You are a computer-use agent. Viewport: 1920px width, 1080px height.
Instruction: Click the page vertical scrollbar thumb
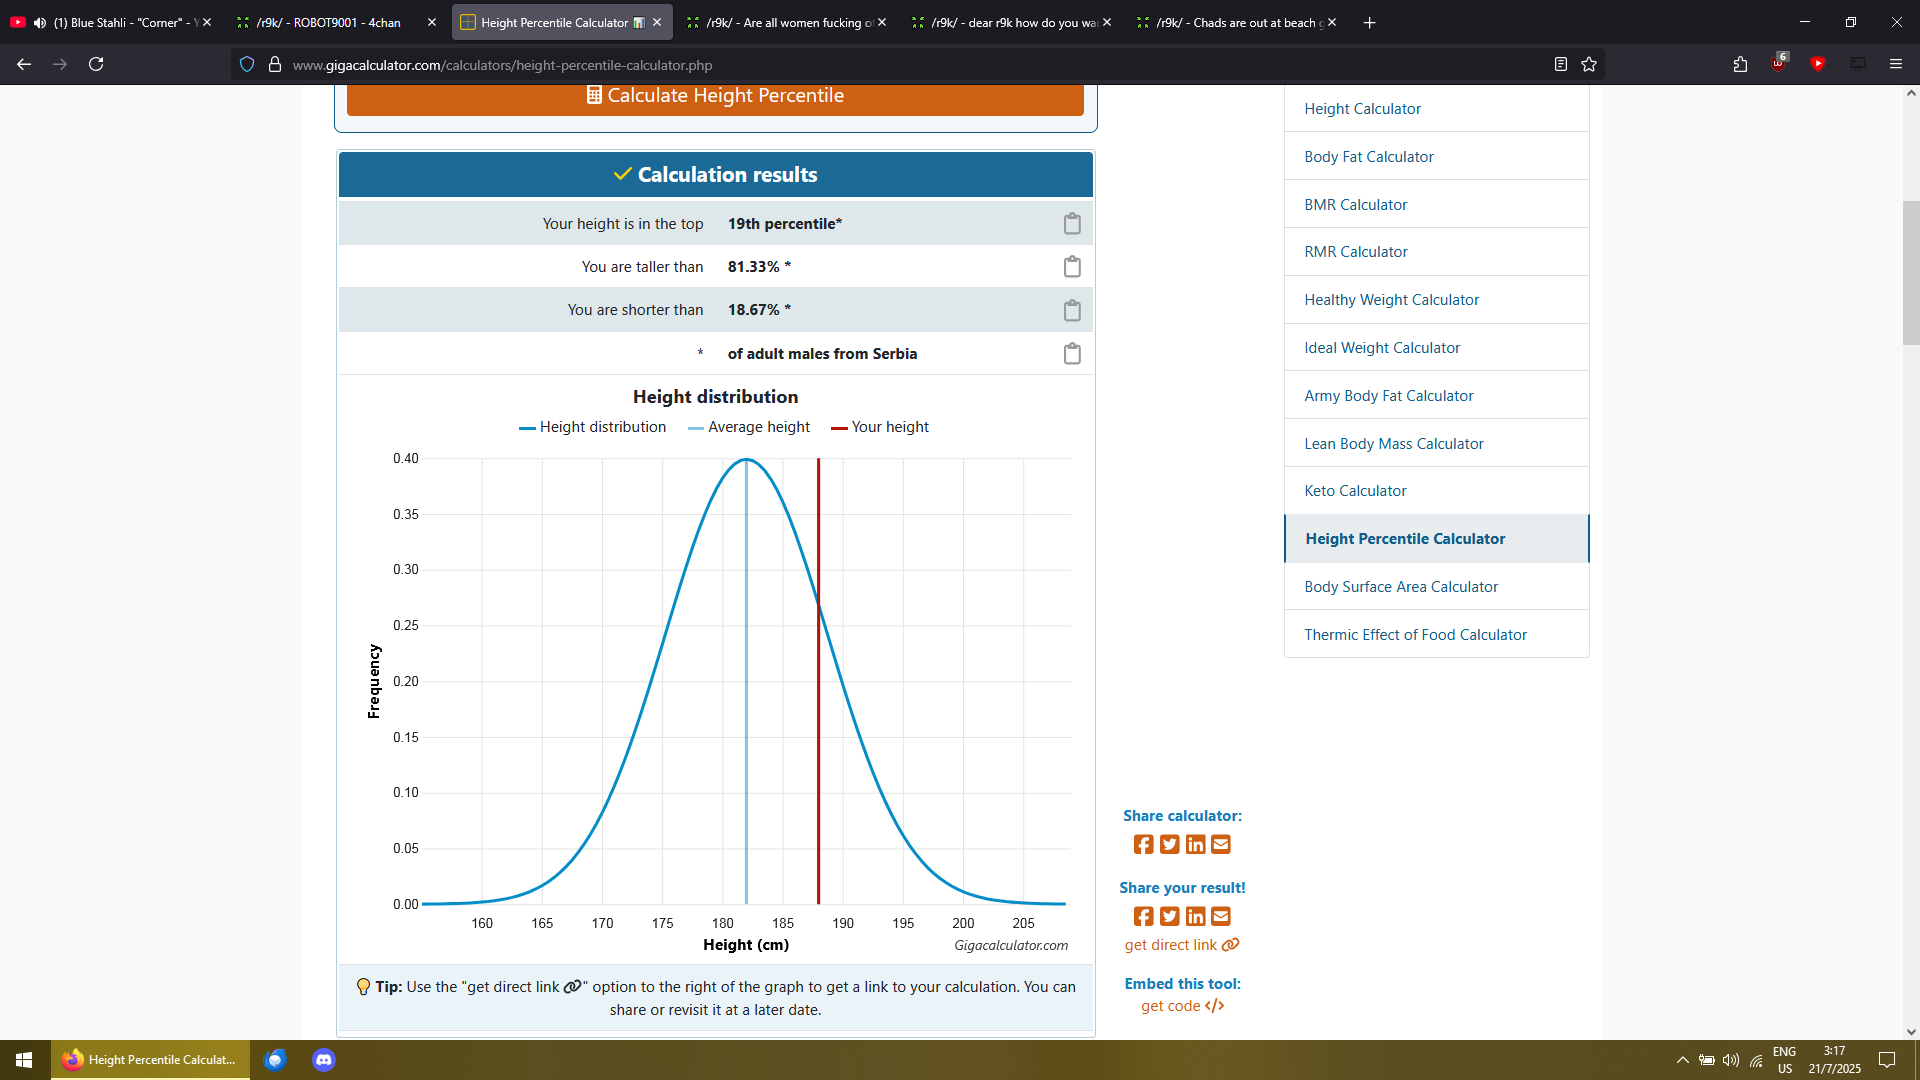(x=1910, y=273)
